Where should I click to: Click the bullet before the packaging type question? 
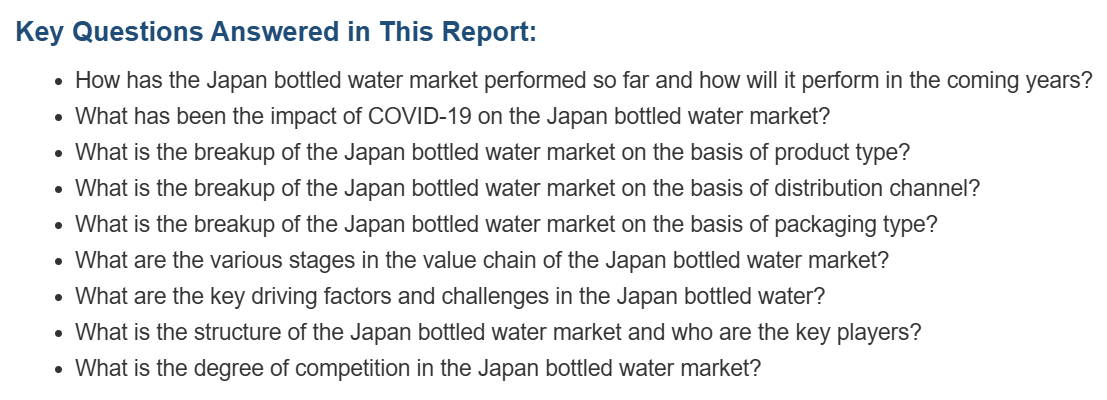point(60,226)
